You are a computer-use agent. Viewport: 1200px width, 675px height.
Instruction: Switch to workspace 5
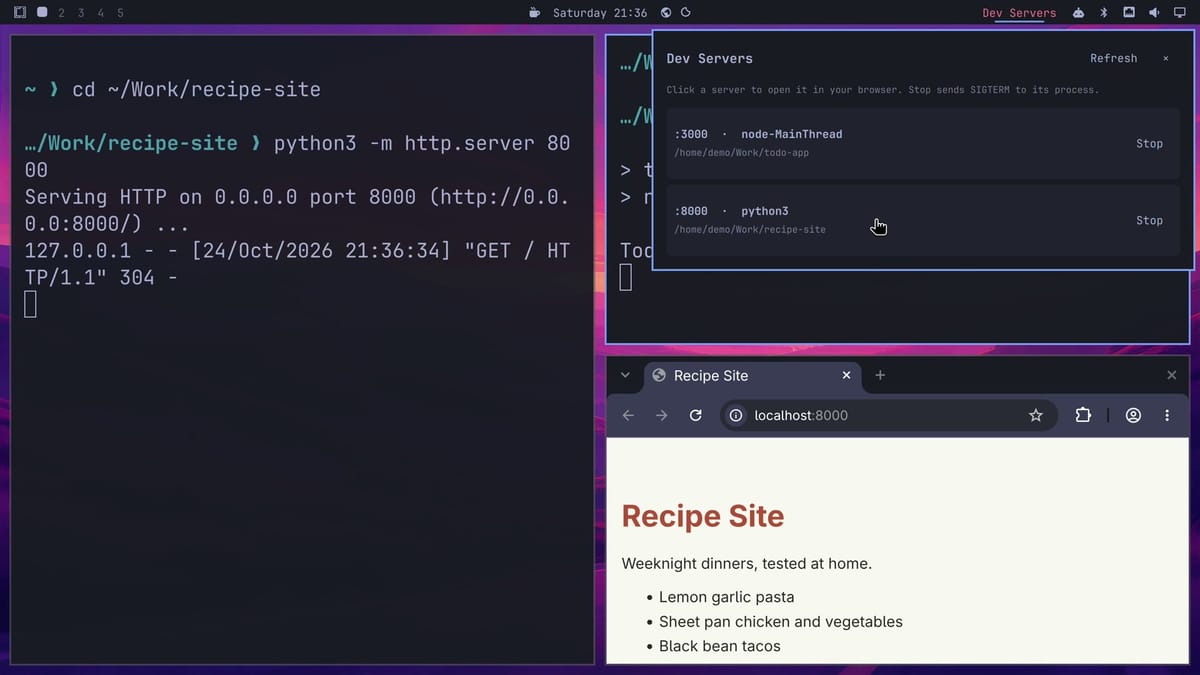[x=120, y=13]
